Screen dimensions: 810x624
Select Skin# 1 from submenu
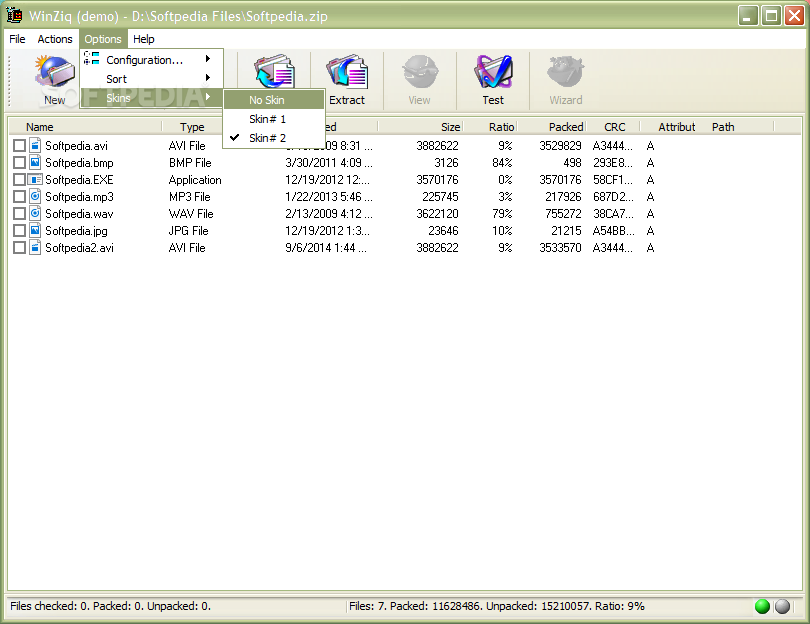coord(274,119)
